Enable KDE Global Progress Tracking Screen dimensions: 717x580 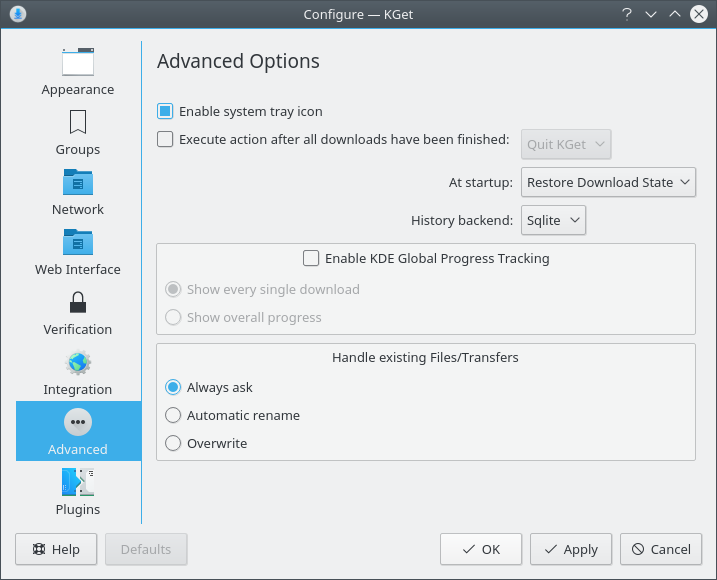click(x=311, y=258)
